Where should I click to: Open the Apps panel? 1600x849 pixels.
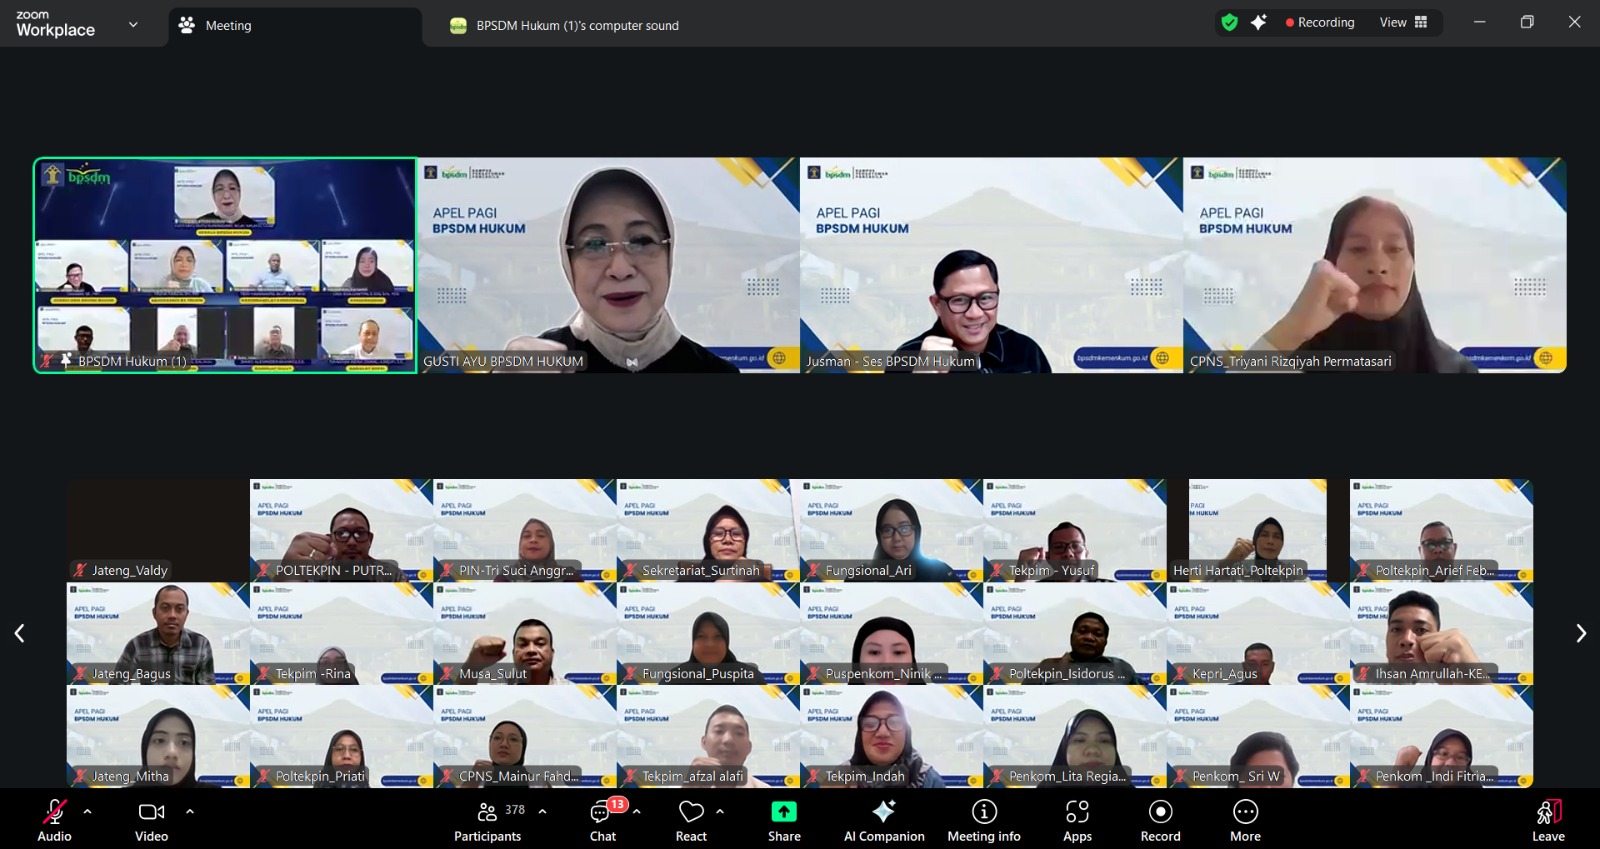(x=1077, y=820)
